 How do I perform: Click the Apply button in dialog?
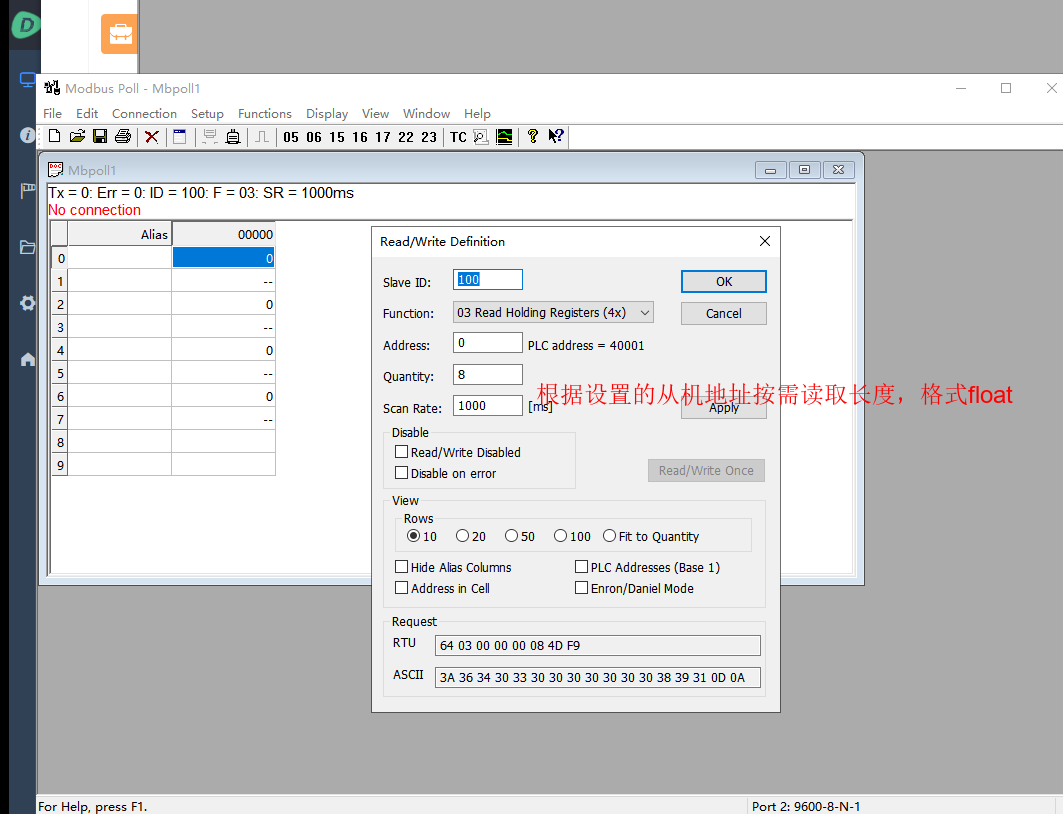click(723, 408)
